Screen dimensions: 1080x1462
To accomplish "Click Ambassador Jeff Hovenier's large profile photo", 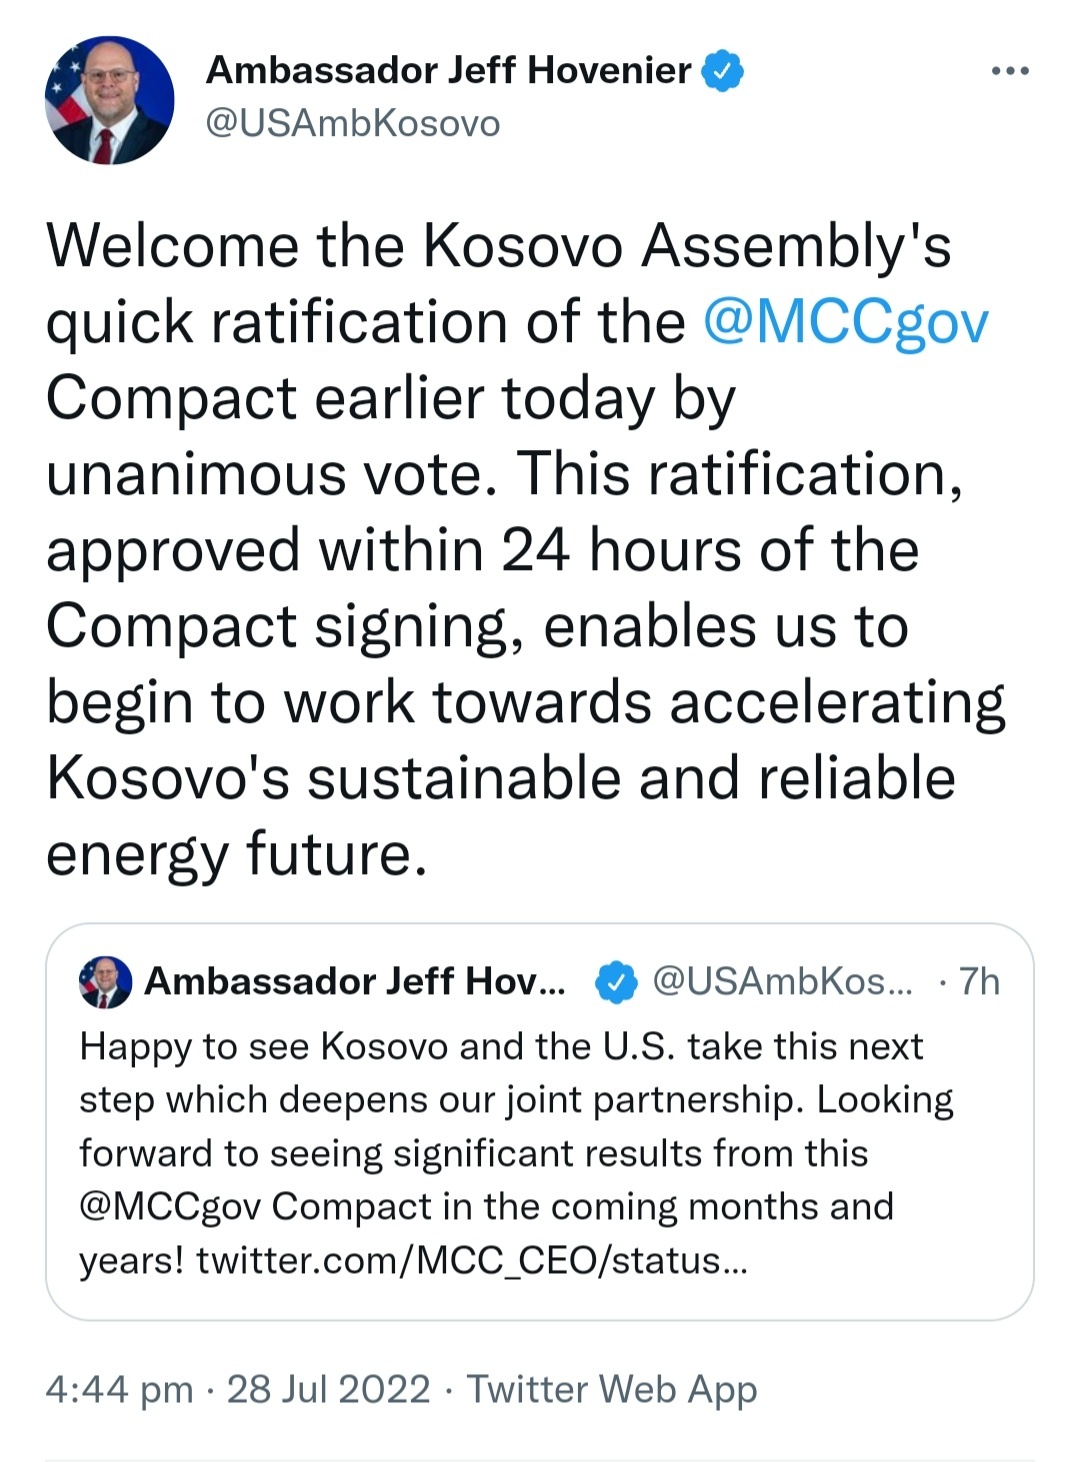I will pyautogui.click(x=110, y=100).
